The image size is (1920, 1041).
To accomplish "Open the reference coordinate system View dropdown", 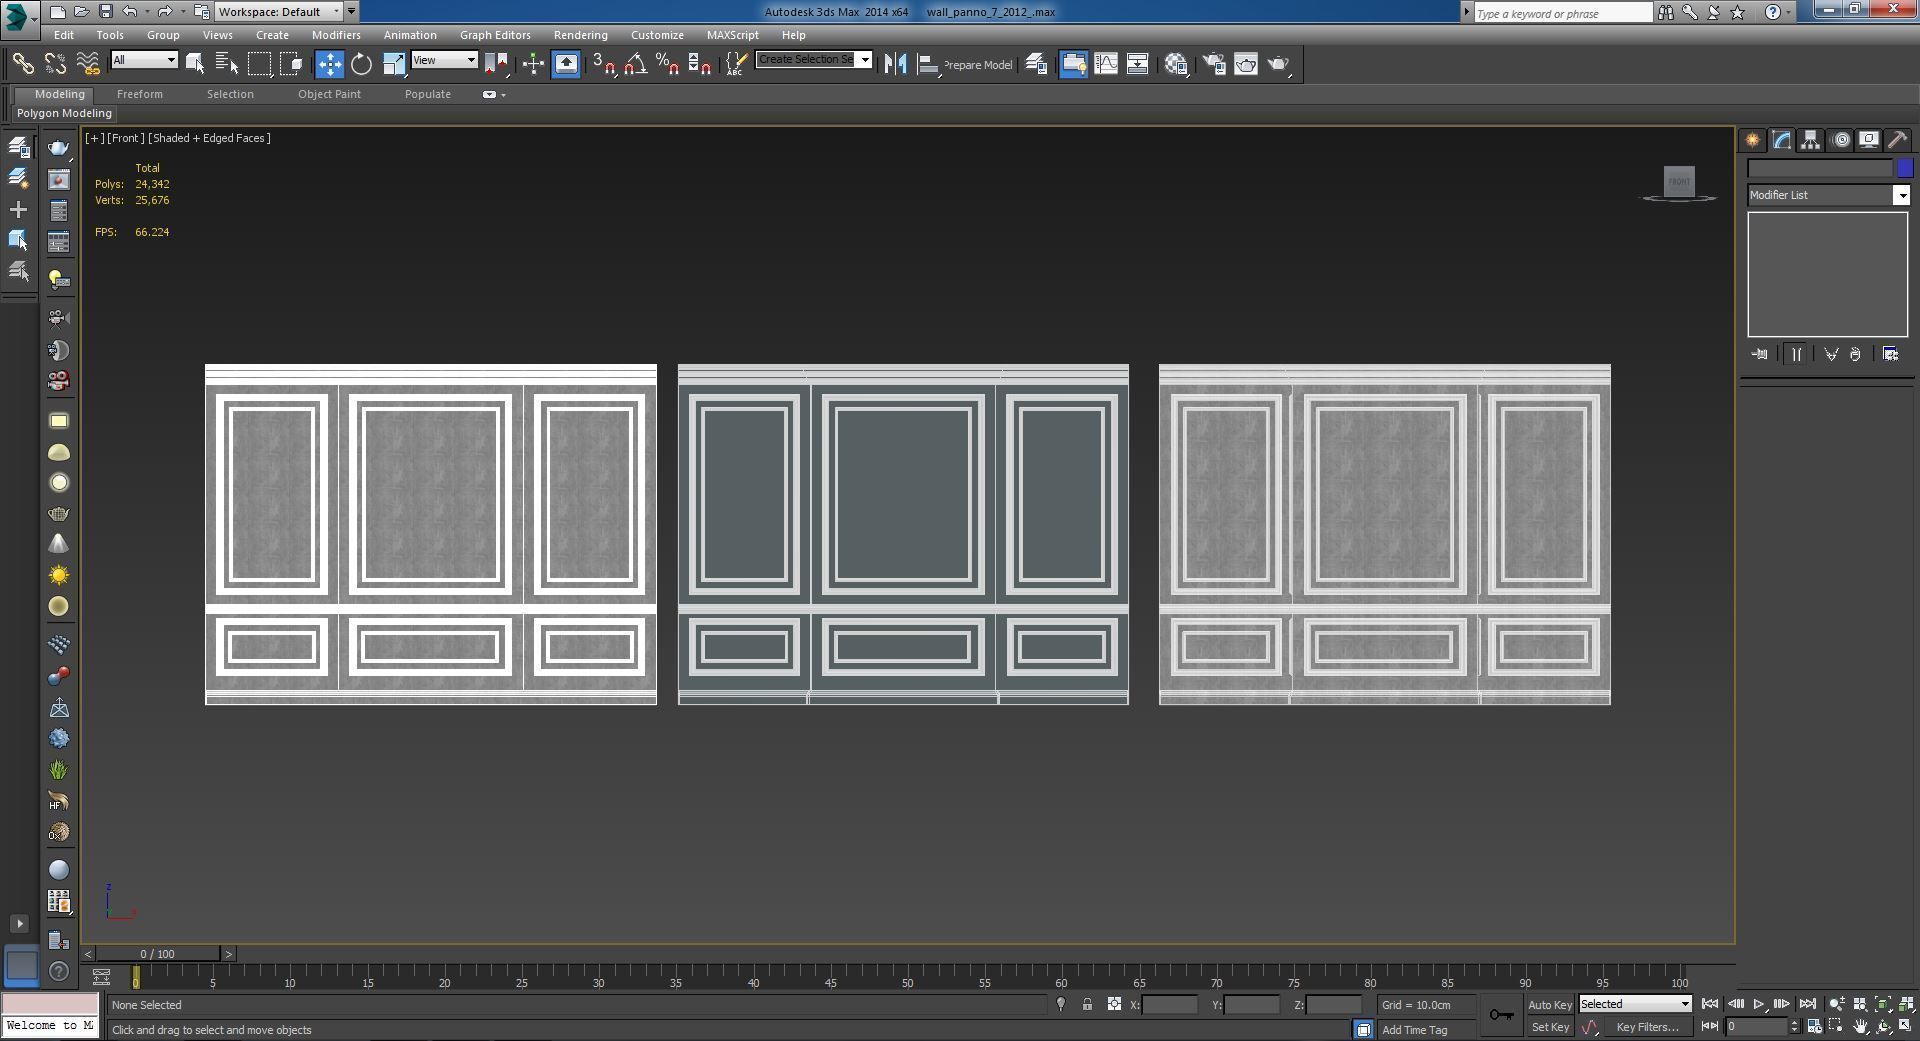I will (444, 60).
